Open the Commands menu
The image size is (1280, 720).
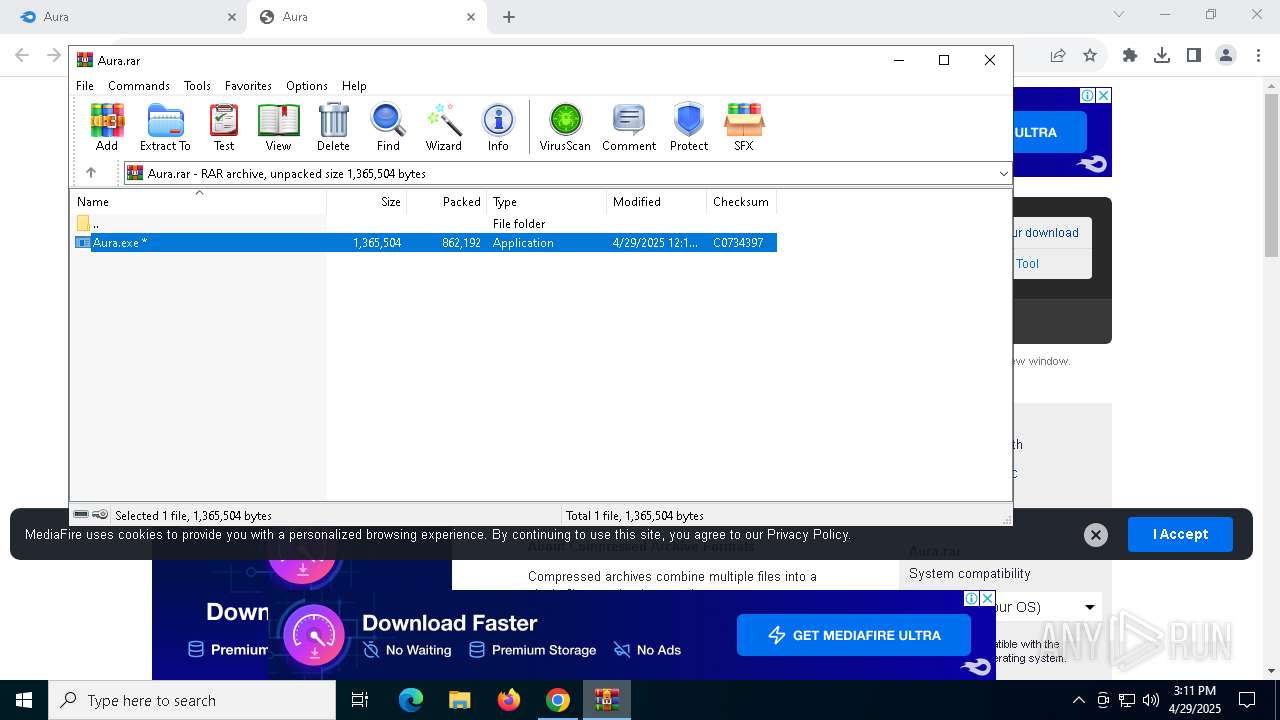(139, 86)
